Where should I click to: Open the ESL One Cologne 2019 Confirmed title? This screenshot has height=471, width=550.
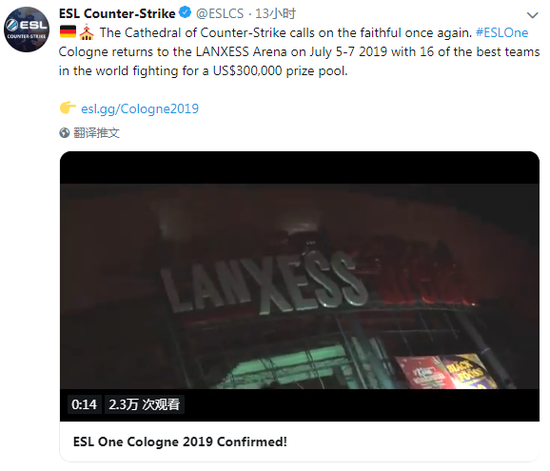[x=180, y=442]
